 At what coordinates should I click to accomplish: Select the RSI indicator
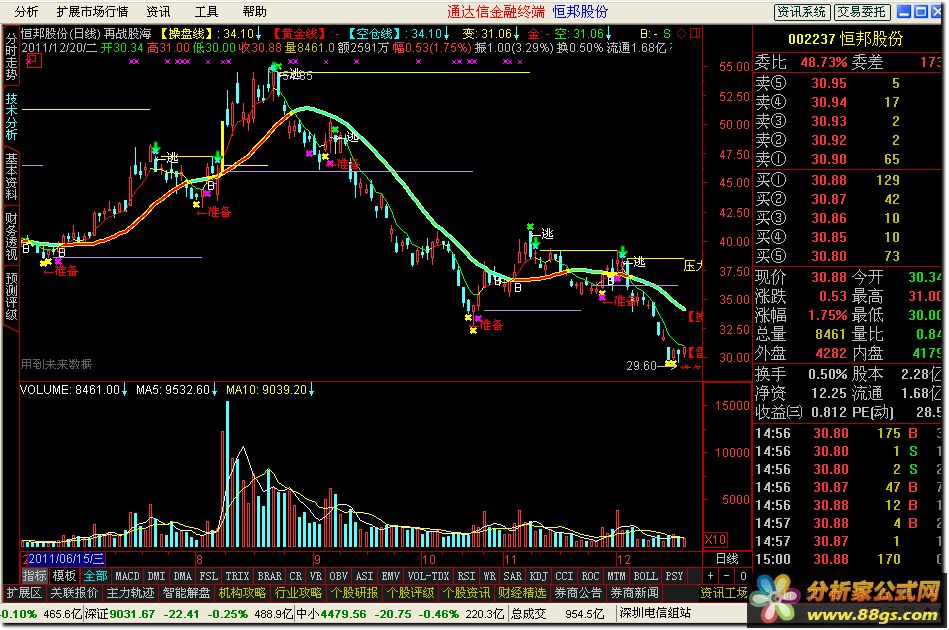coord(467,576)
